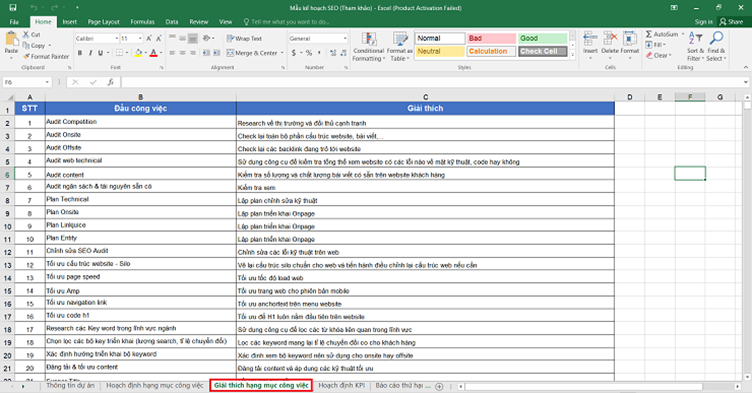Click the Align text right icon
This screenshot has height=393, width=752.
tap(193, 53)
